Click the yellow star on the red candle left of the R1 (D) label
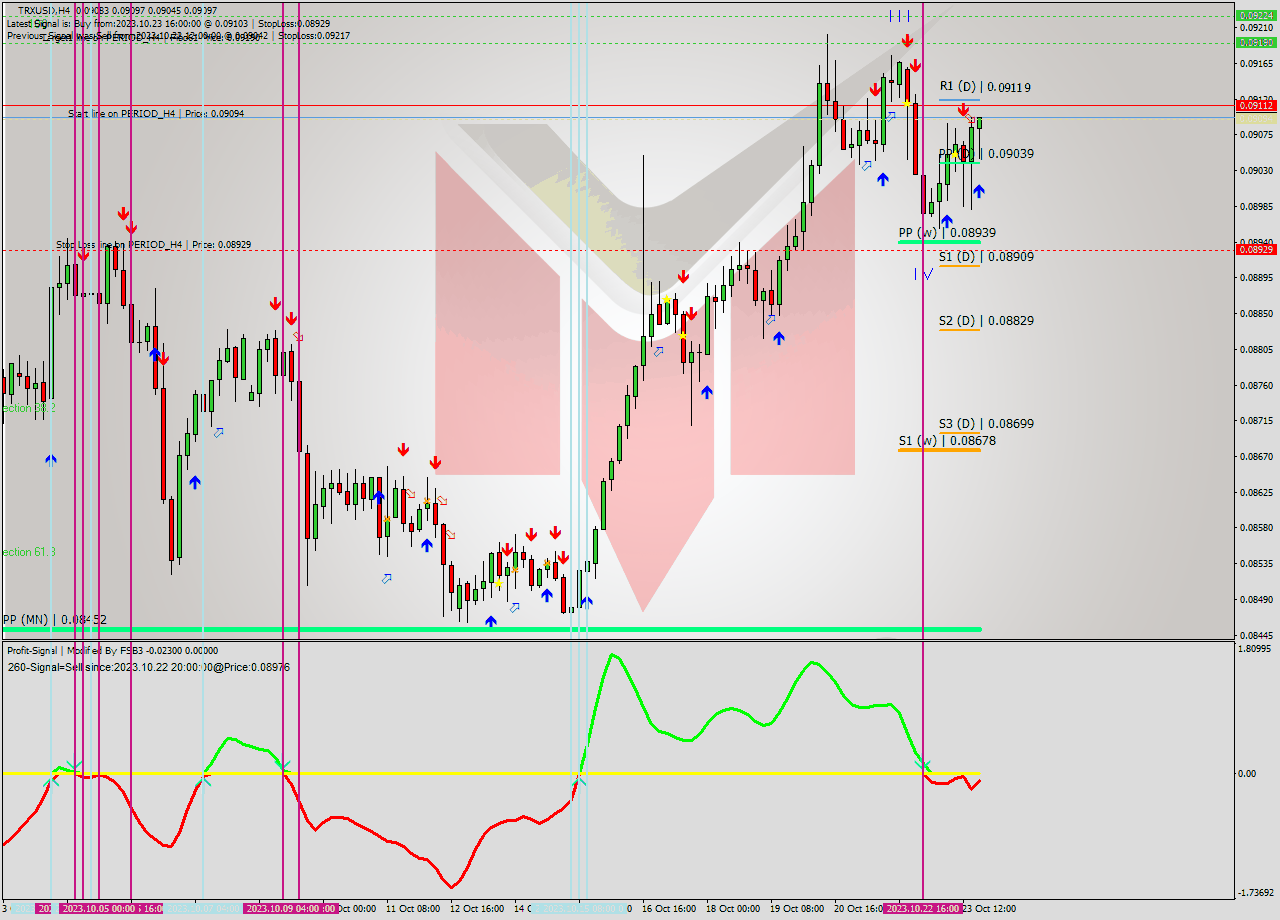Viewport: 1280px width, 920px height. point(907,103)
